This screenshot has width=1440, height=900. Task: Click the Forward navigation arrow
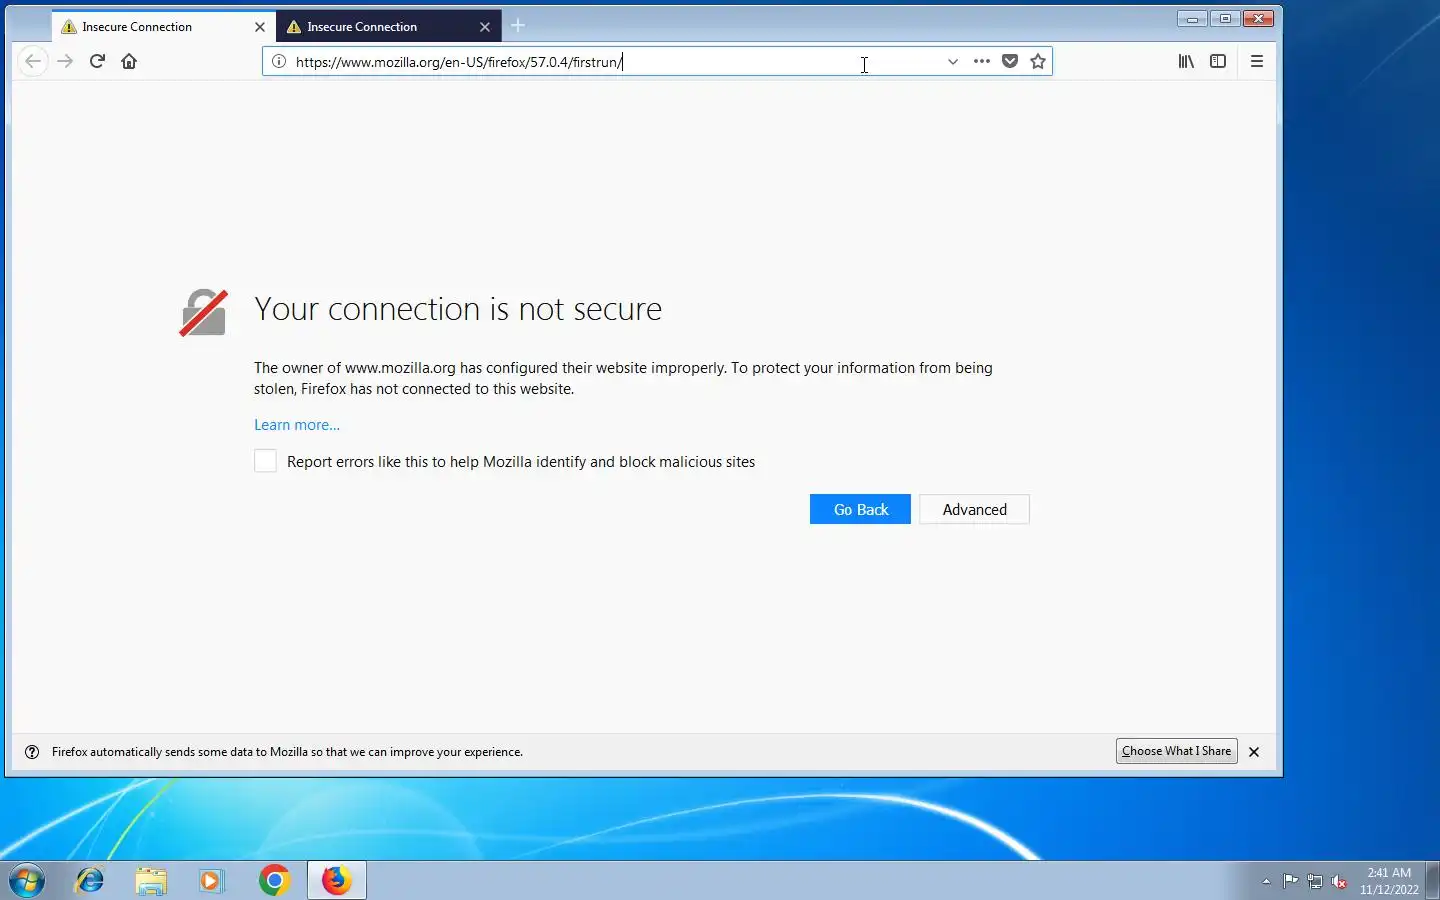[x=65, y=61]
